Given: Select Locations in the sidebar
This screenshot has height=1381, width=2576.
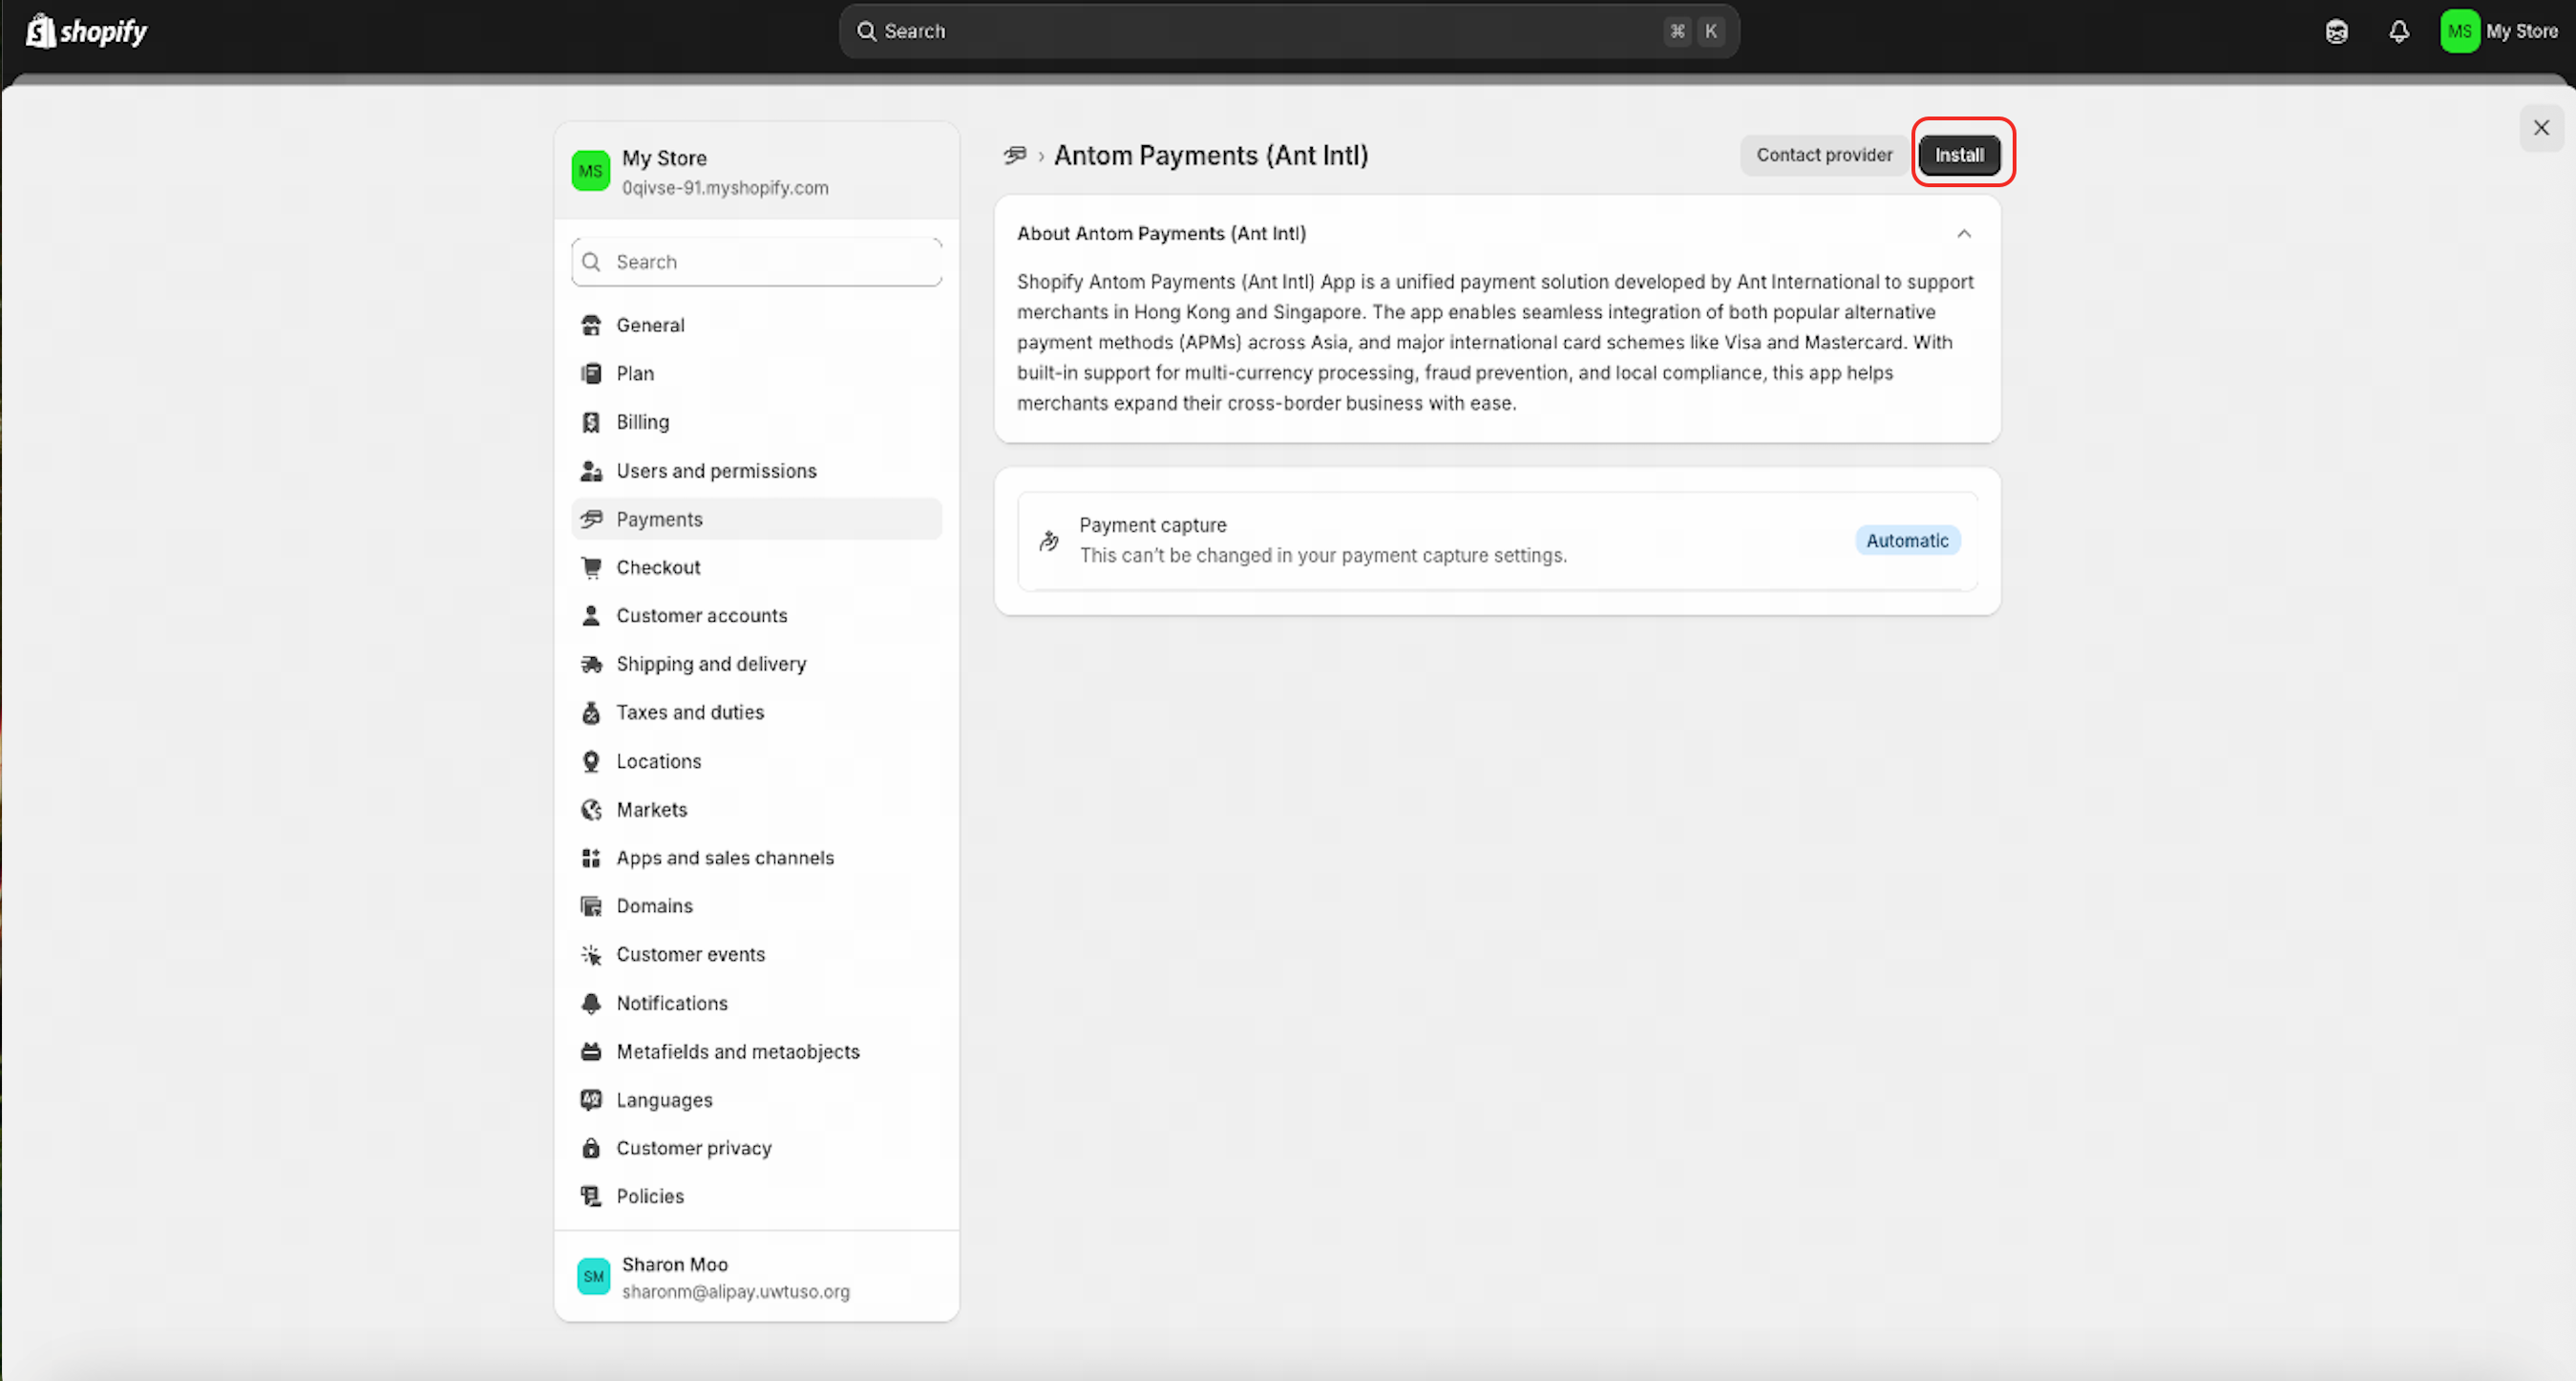Looking at the screenshot, I should [756, 762].
